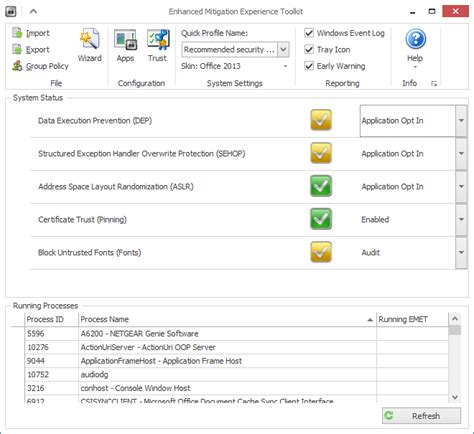474x434 pixels.
Task: Open the Info group dialog launcher
Action: 434,84
